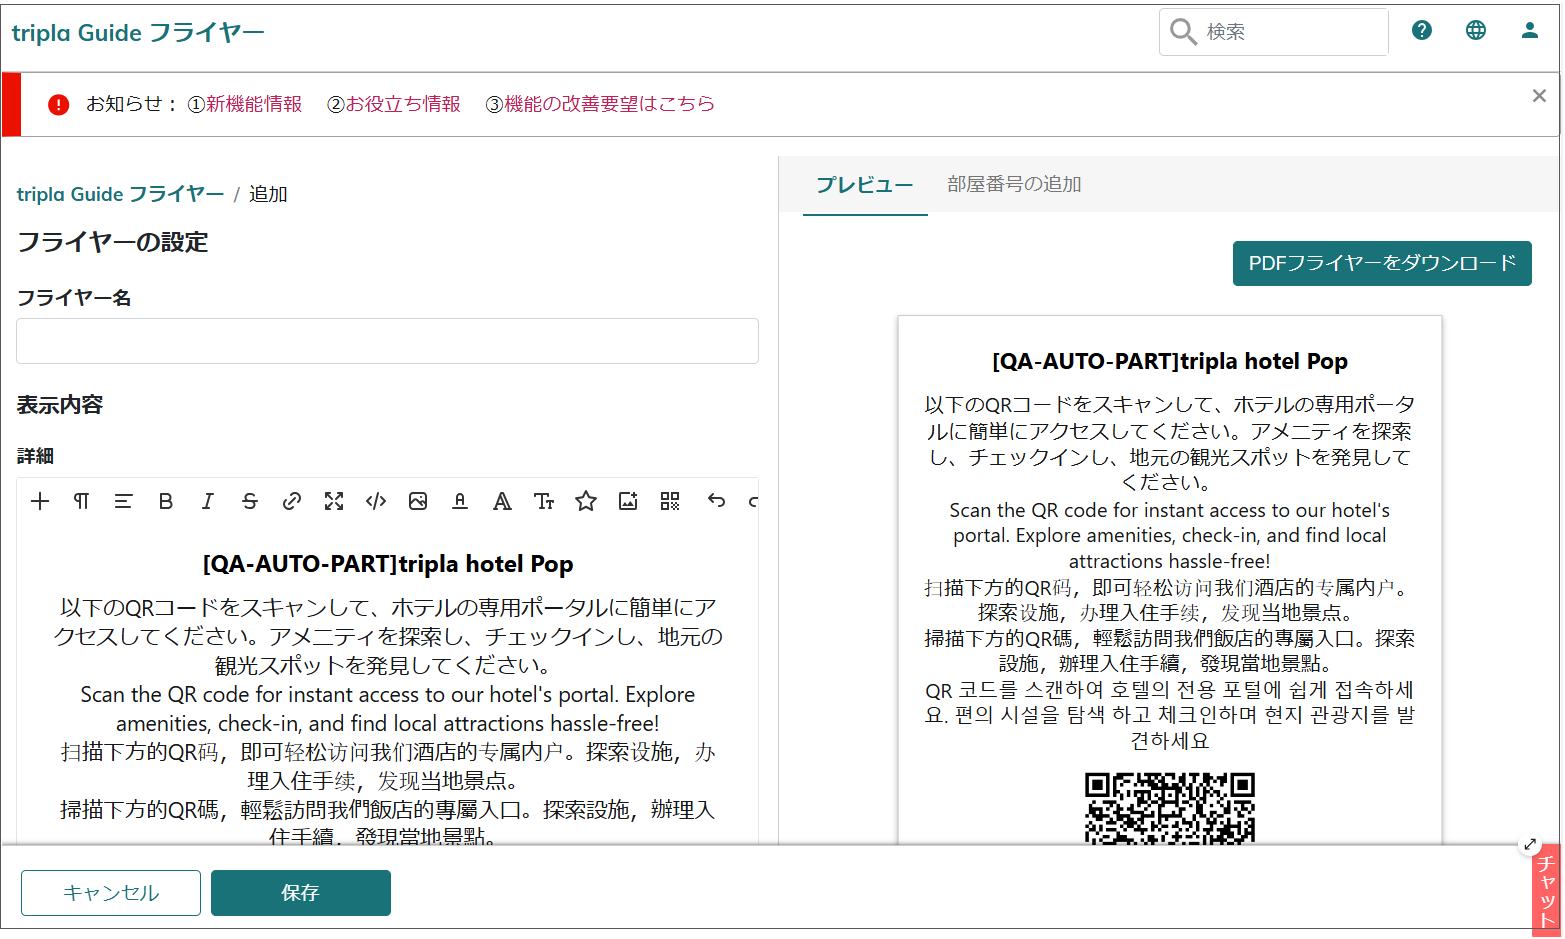Focus the フライヤー名 input field

[x=387, y=341]
